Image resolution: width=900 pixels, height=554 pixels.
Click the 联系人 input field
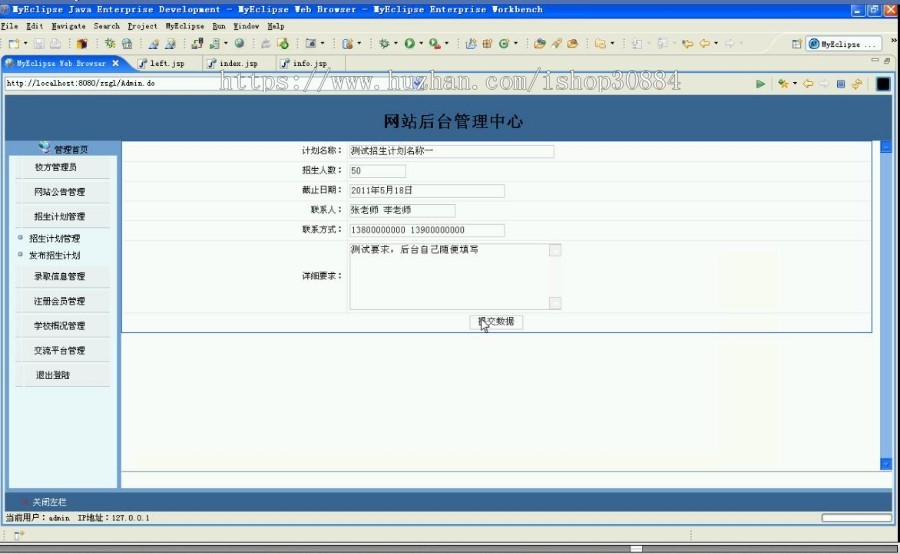[x=402, y=210]
